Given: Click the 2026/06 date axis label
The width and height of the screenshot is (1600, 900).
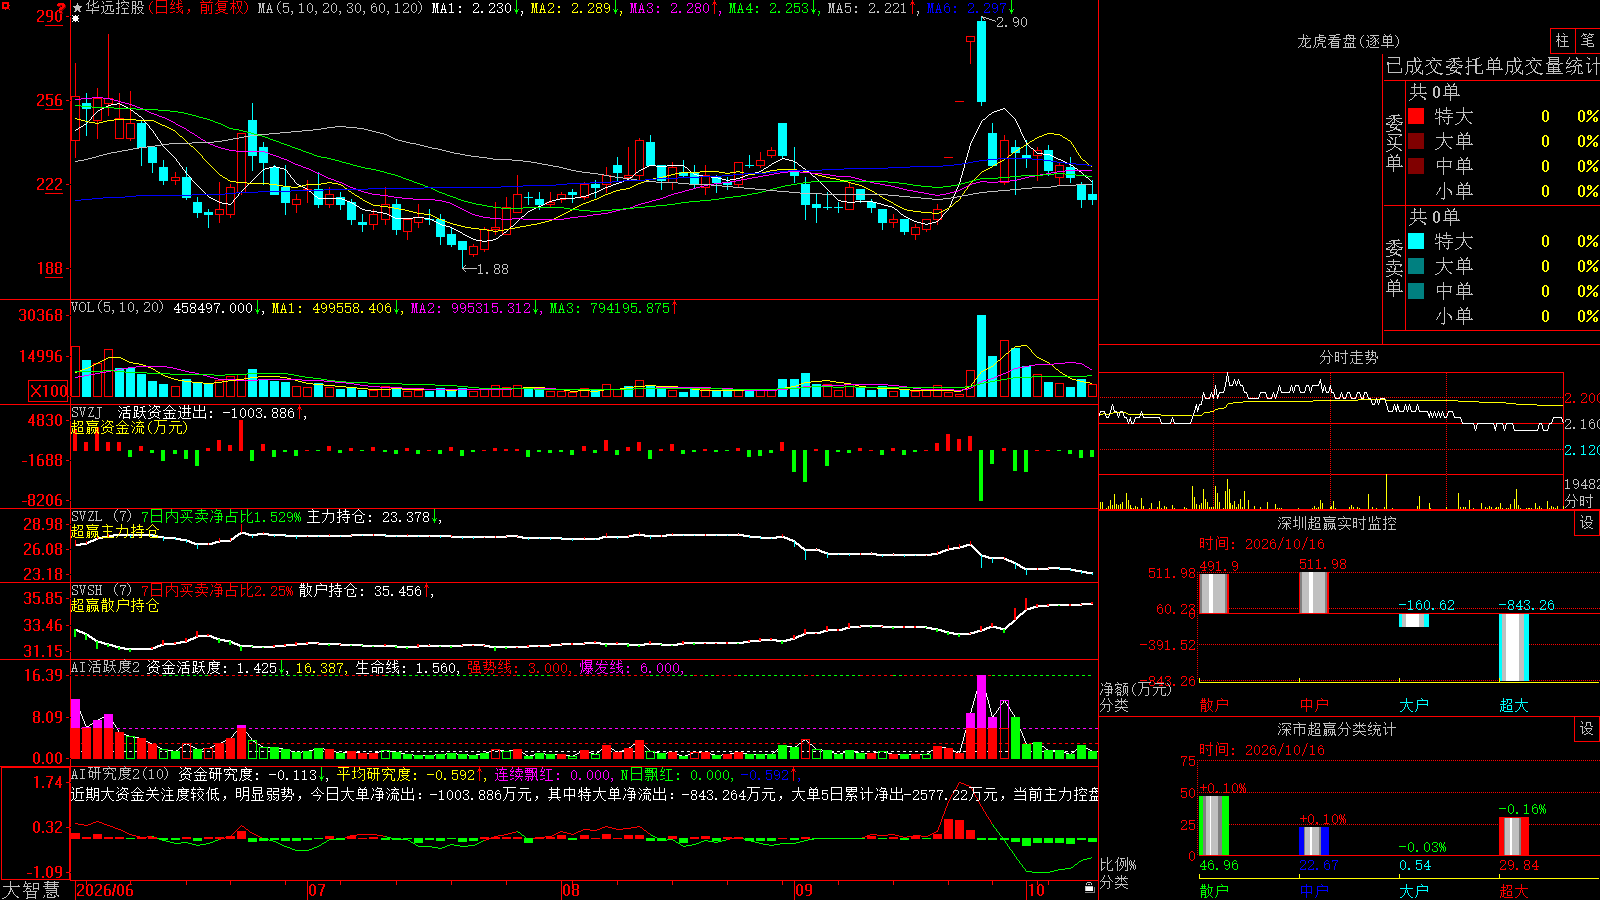Looking at the screenshot, I should point(105,890).
